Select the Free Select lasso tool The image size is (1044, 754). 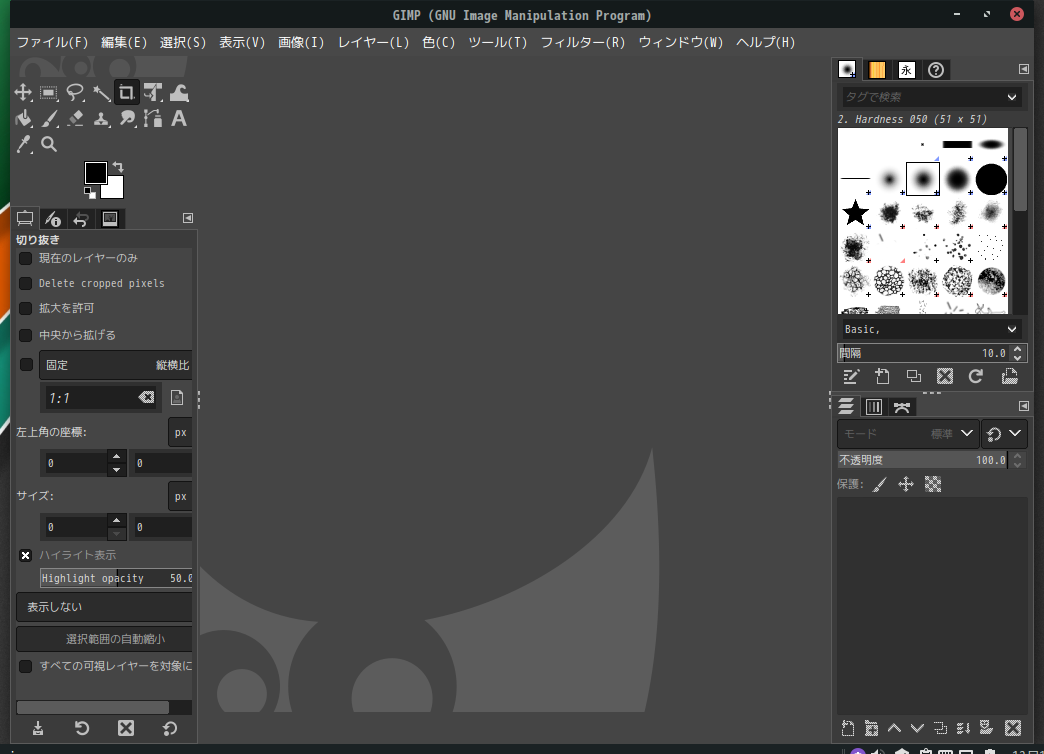[75, 93]
